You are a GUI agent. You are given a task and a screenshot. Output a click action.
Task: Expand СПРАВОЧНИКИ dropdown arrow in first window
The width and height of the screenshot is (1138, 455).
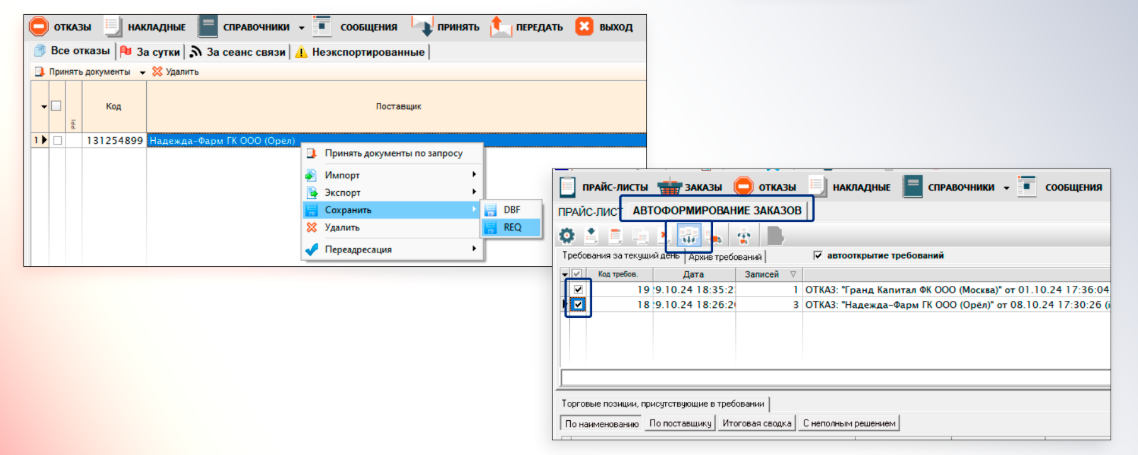301,27
